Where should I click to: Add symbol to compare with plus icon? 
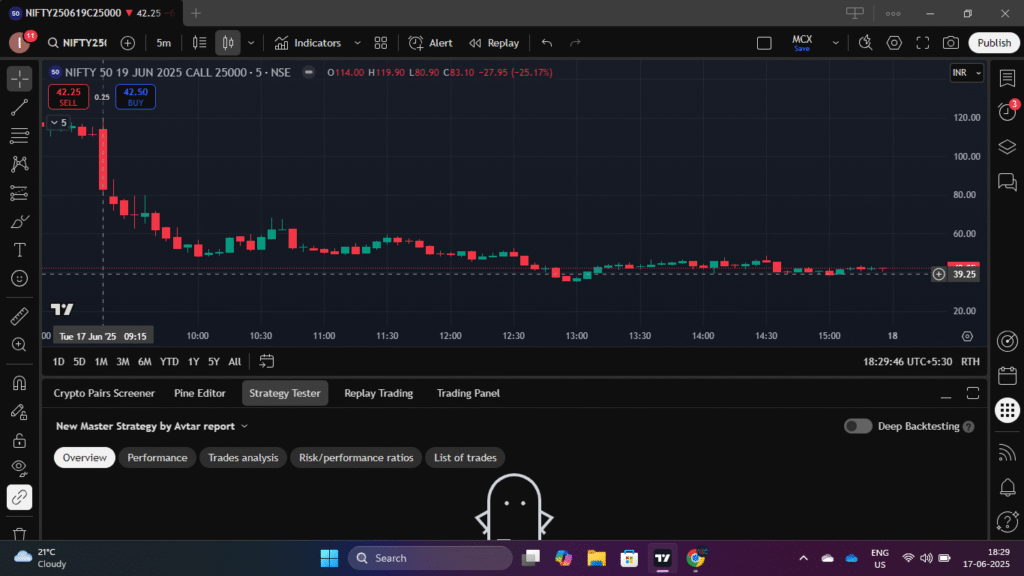[x=128, y=43]
